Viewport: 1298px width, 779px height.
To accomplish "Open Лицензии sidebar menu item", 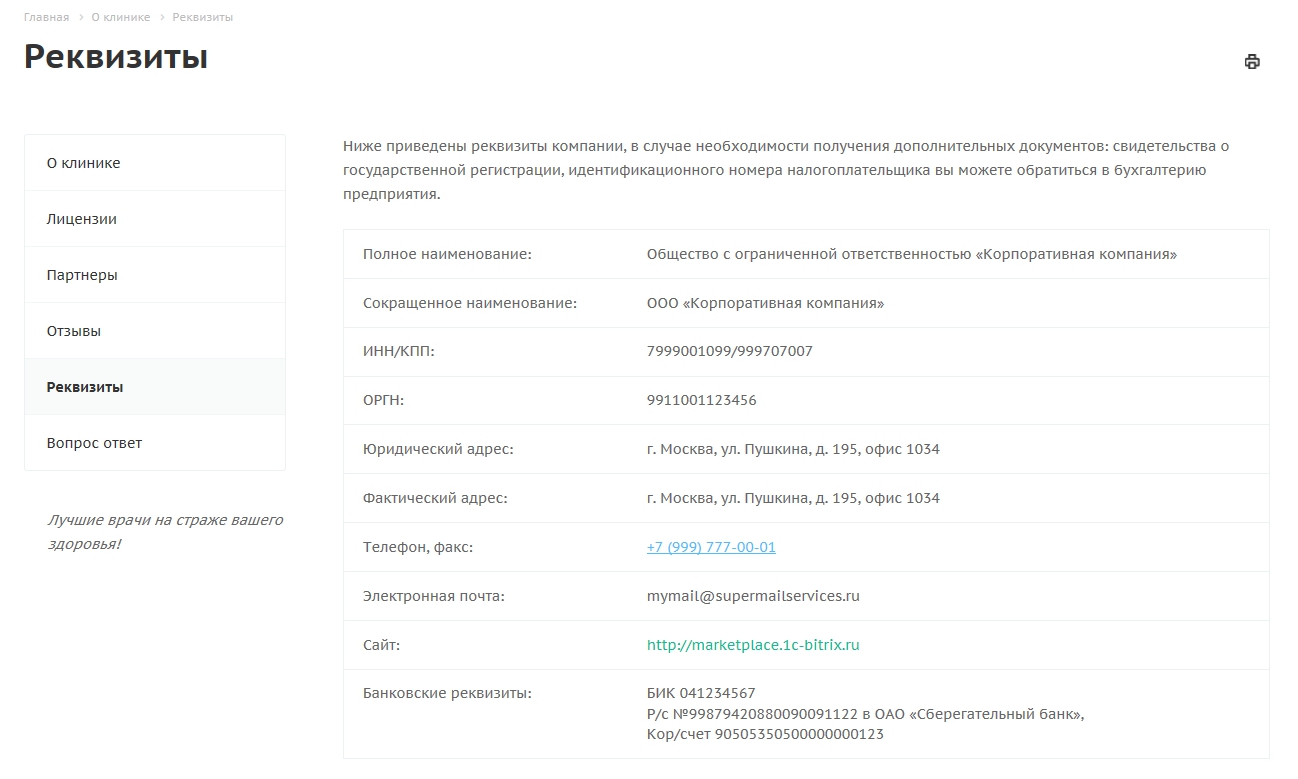I will pyautogui.click(x=155, y=219).
